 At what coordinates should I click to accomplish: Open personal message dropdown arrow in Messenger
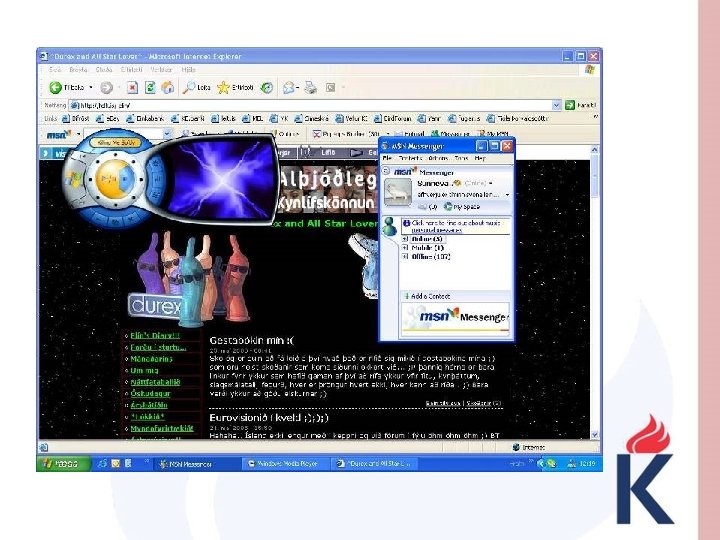[x=507, y=195]
